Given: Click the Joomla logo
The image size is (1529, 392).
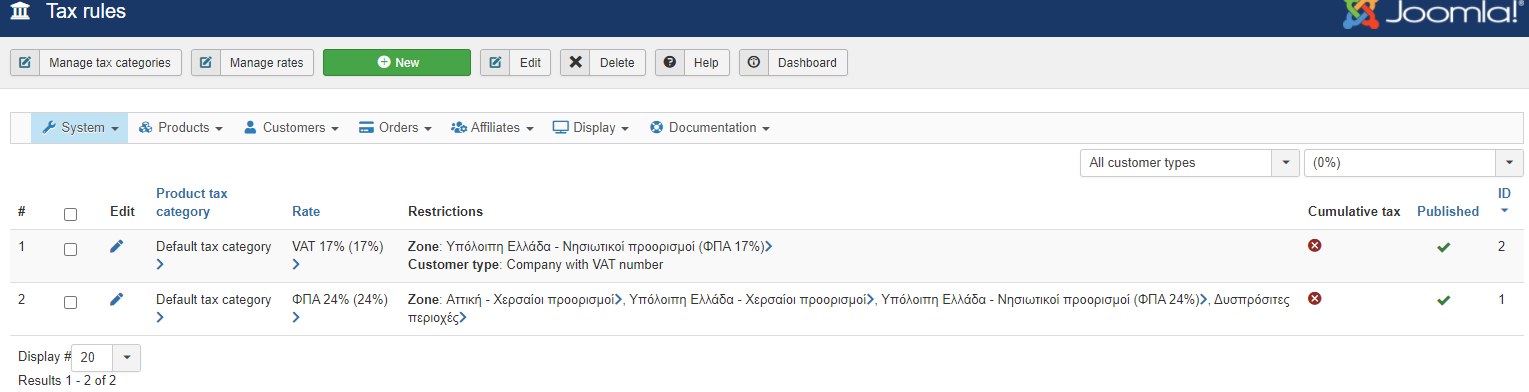Looking at the screenshot, I should click(x=1436, y=14).
